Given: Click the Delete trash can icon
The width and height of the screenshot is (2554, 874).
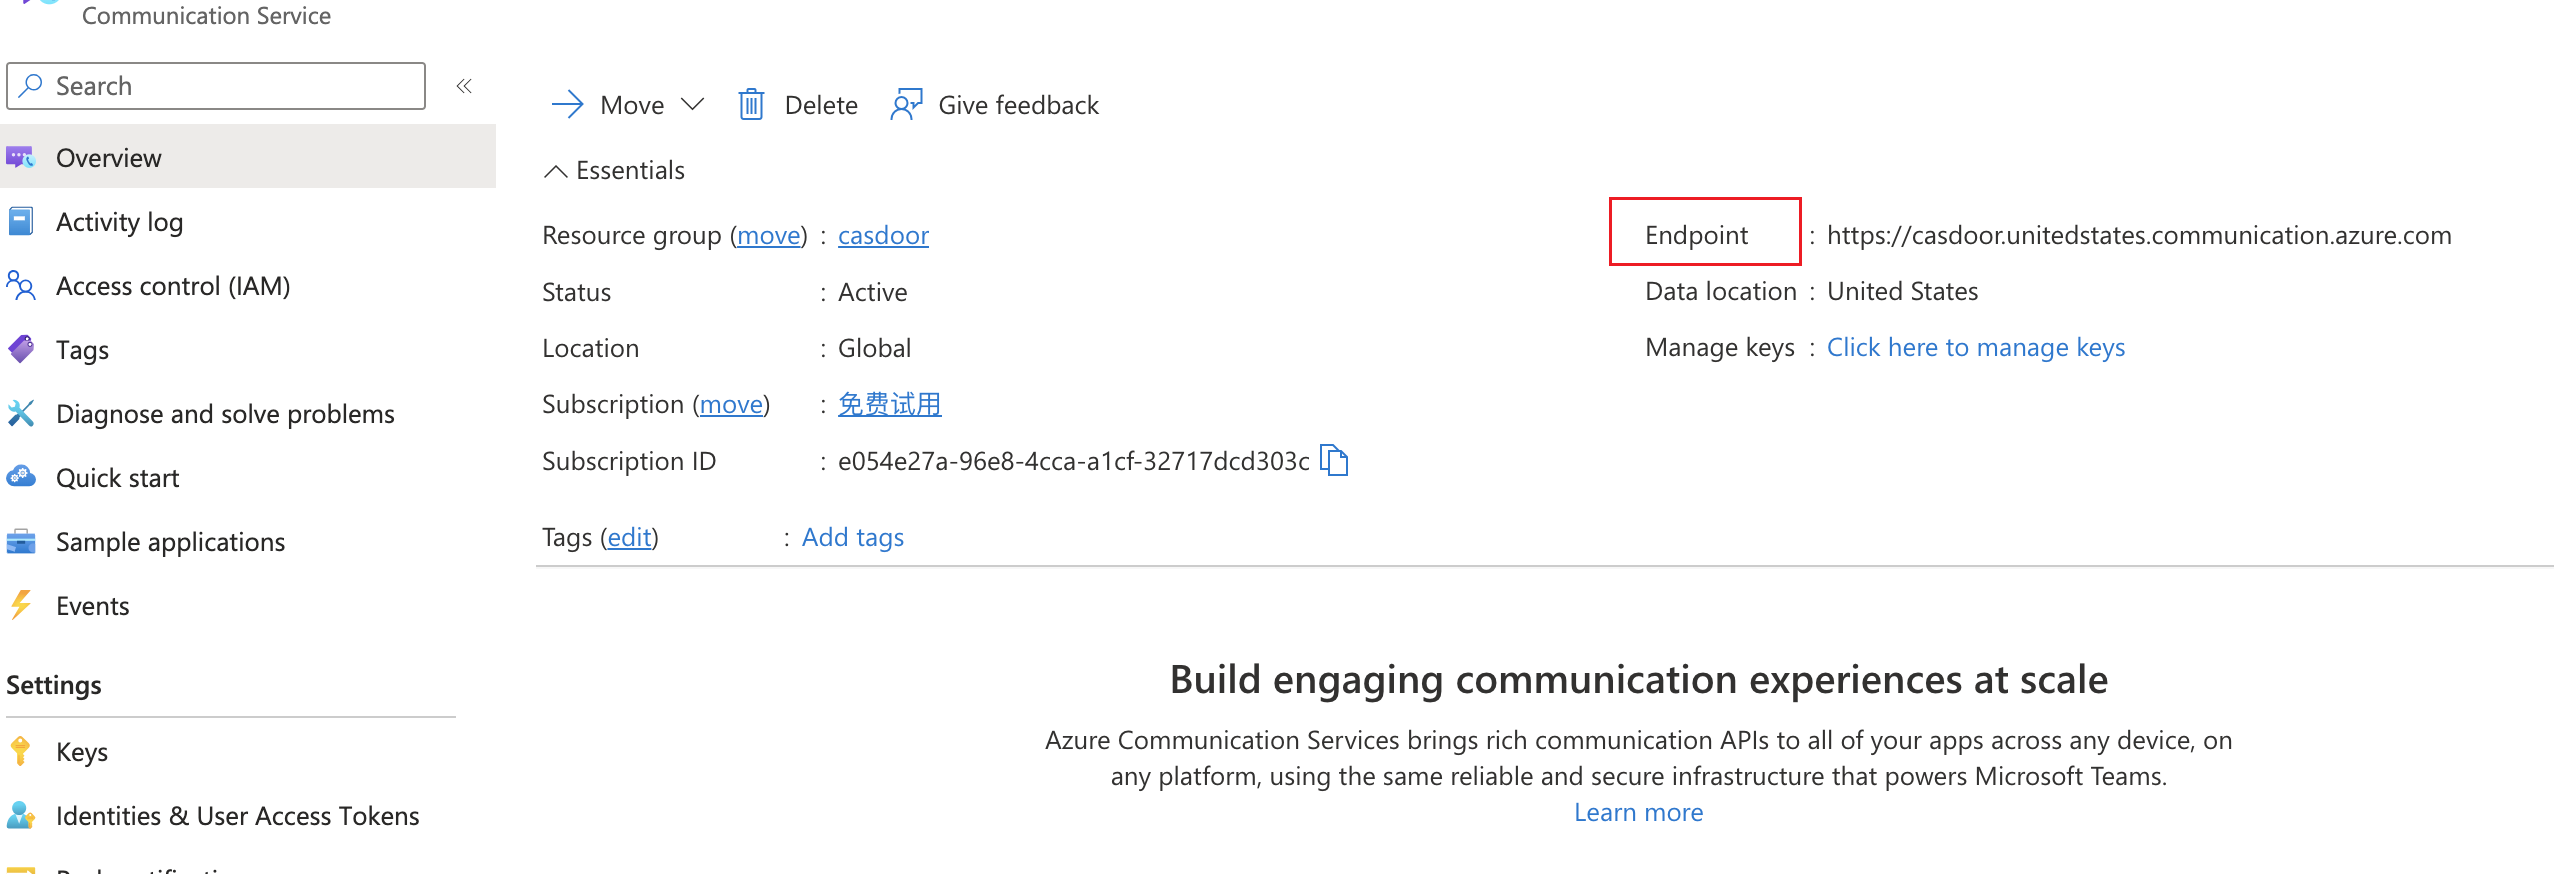Looking at the screenshot, I should (x=751, y=105).
